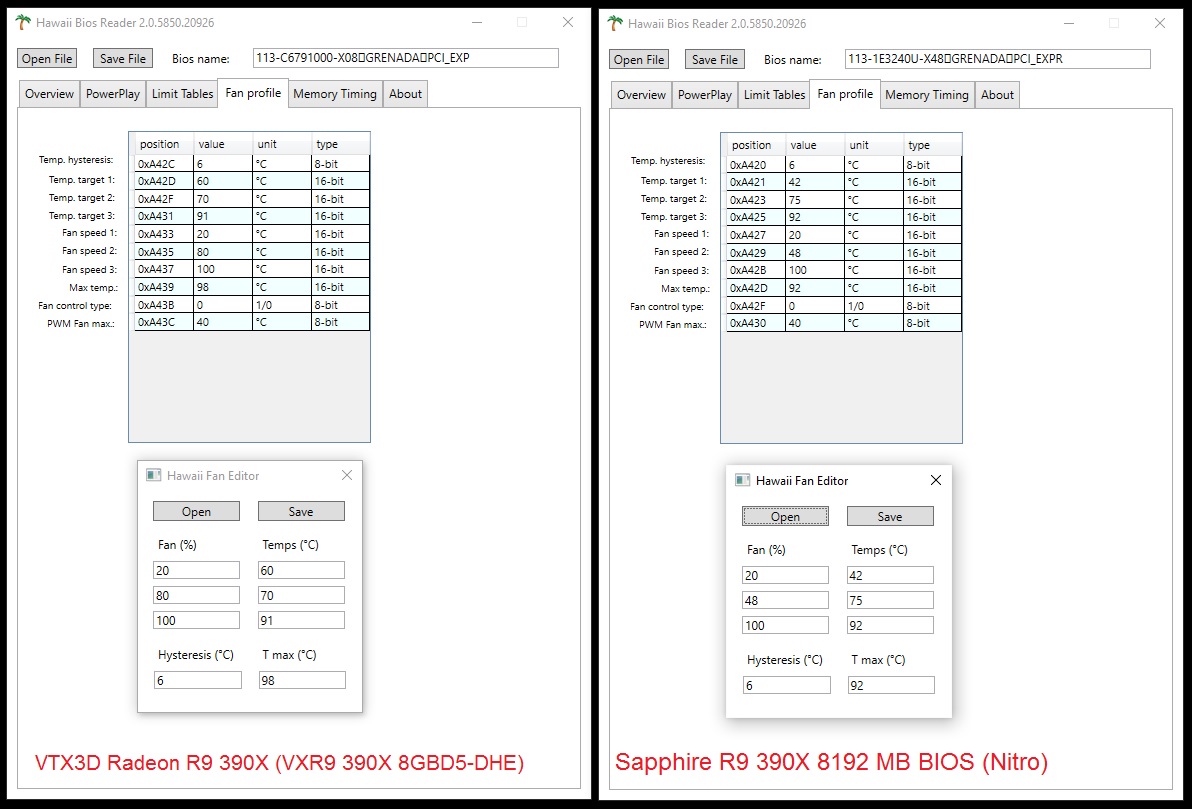Screen dimensions: 1192x809
Task: Click the fan 80 percent field in the left editor
Action: (196, 595)
